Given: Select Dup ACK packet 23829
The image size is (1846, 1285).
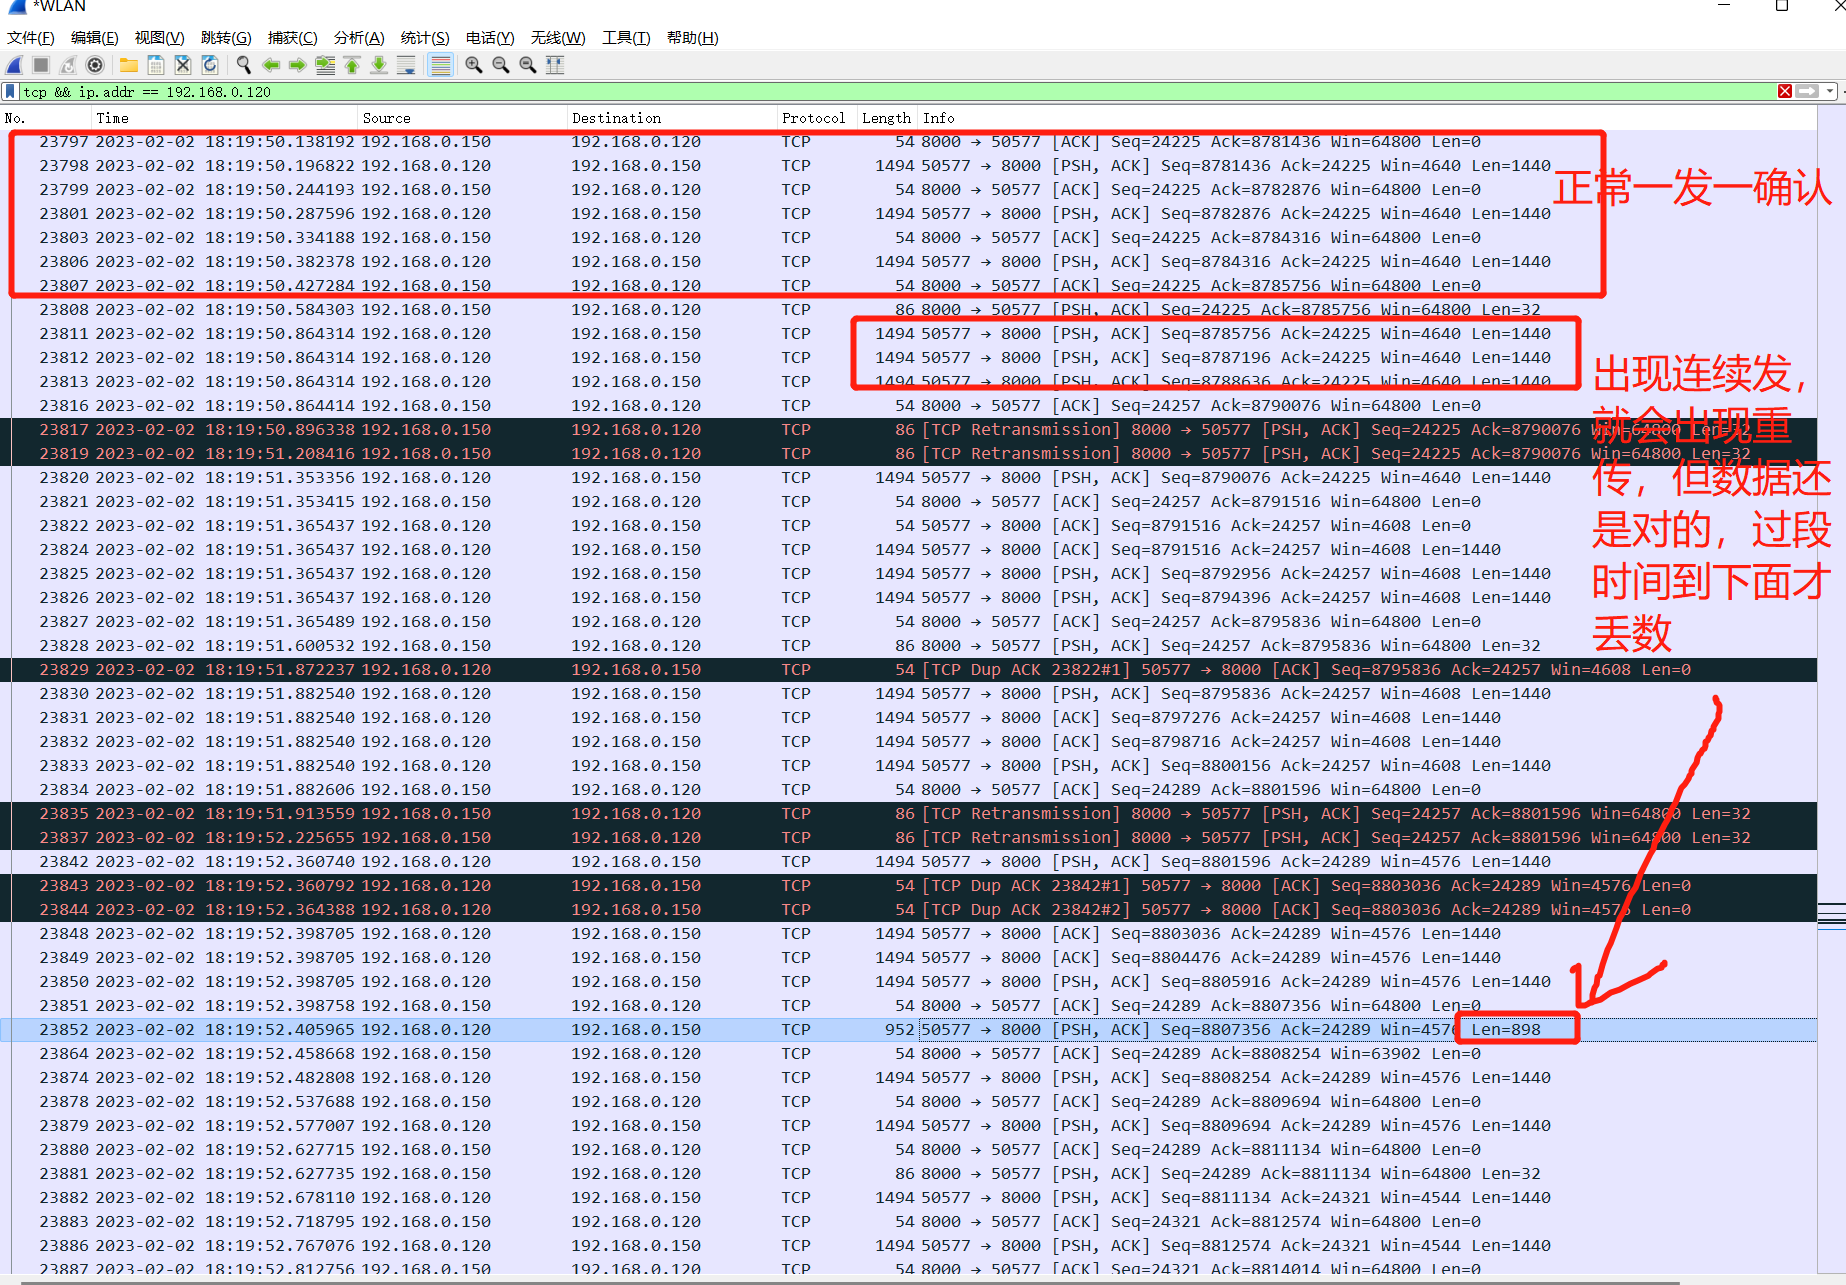Looking at the screenshot, I should click(x=908, y=669).
